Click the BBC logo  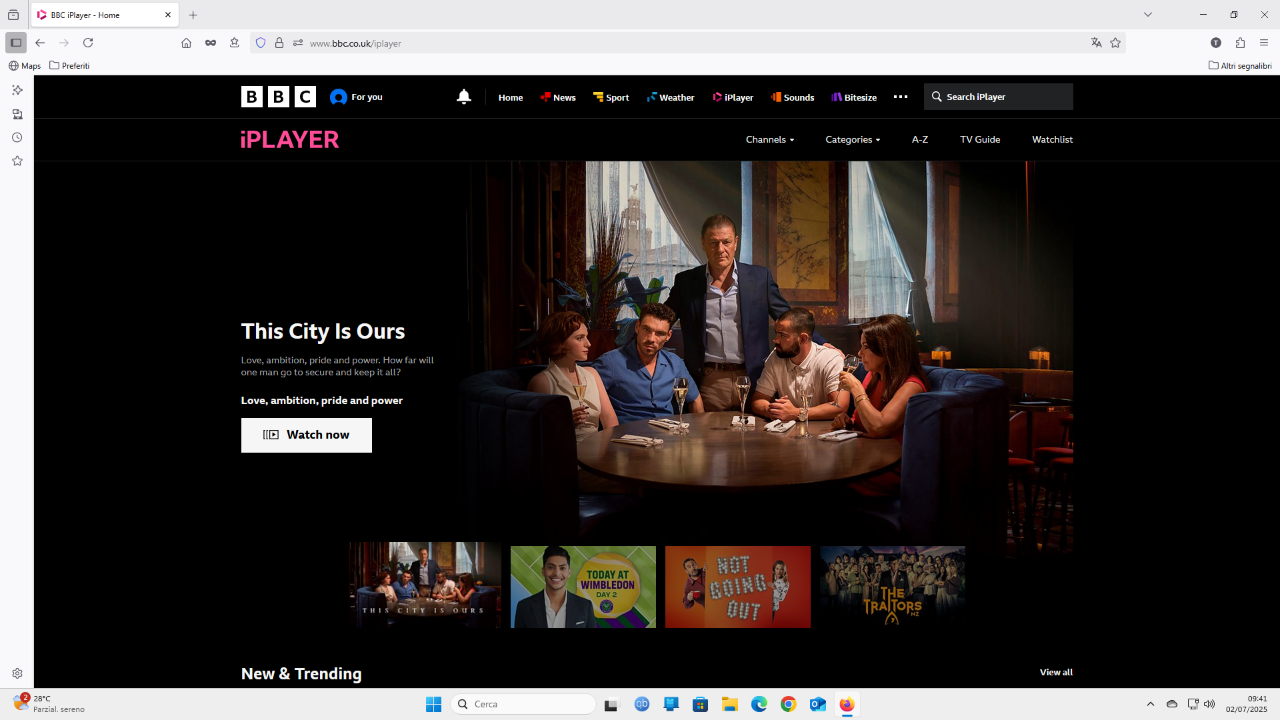click(278, 97)
